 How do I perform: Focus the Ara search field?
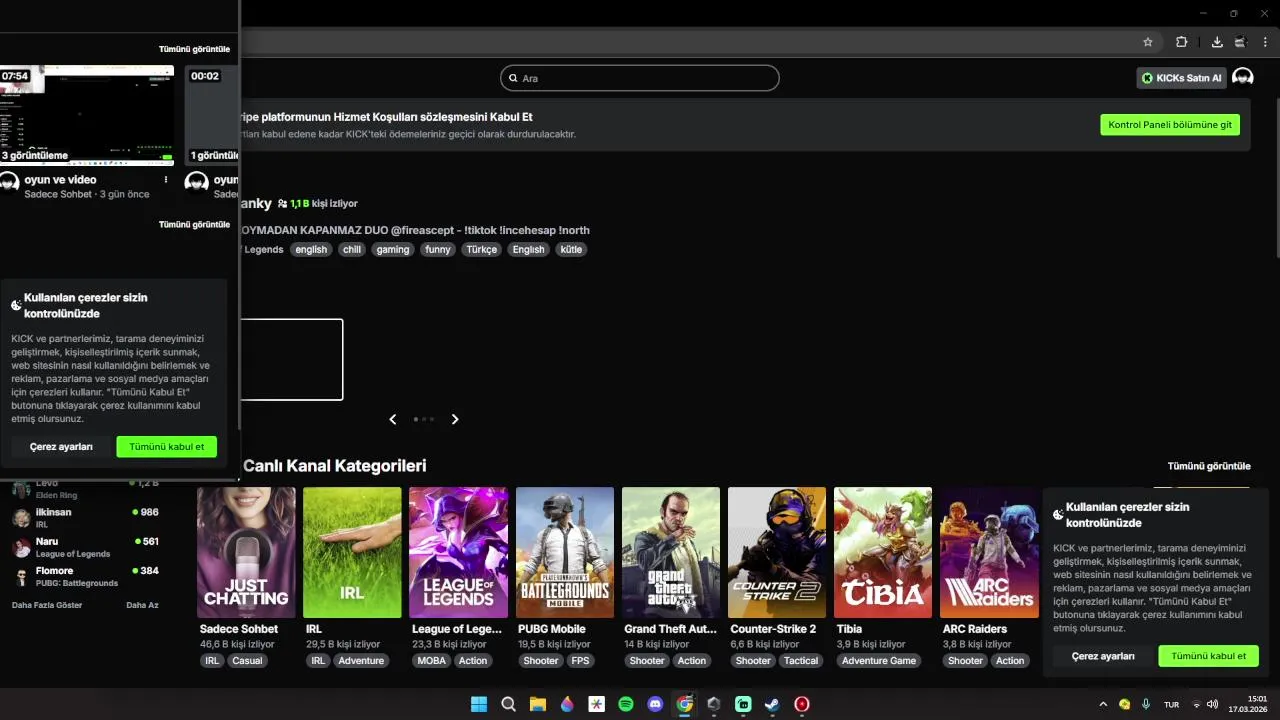[640, 78]
